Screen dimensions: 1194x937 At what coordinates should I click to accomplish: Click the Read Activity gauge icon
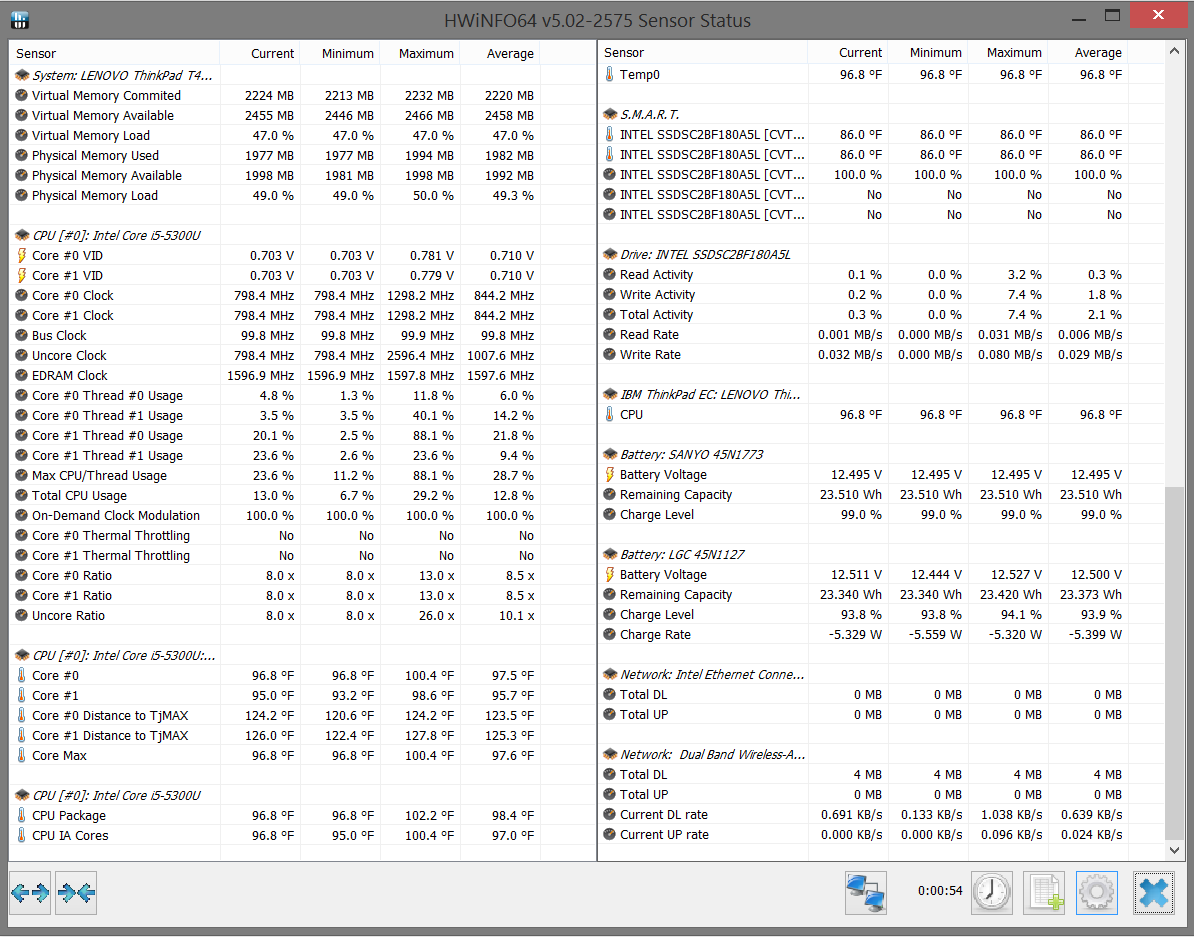click(x=609, y=274)
